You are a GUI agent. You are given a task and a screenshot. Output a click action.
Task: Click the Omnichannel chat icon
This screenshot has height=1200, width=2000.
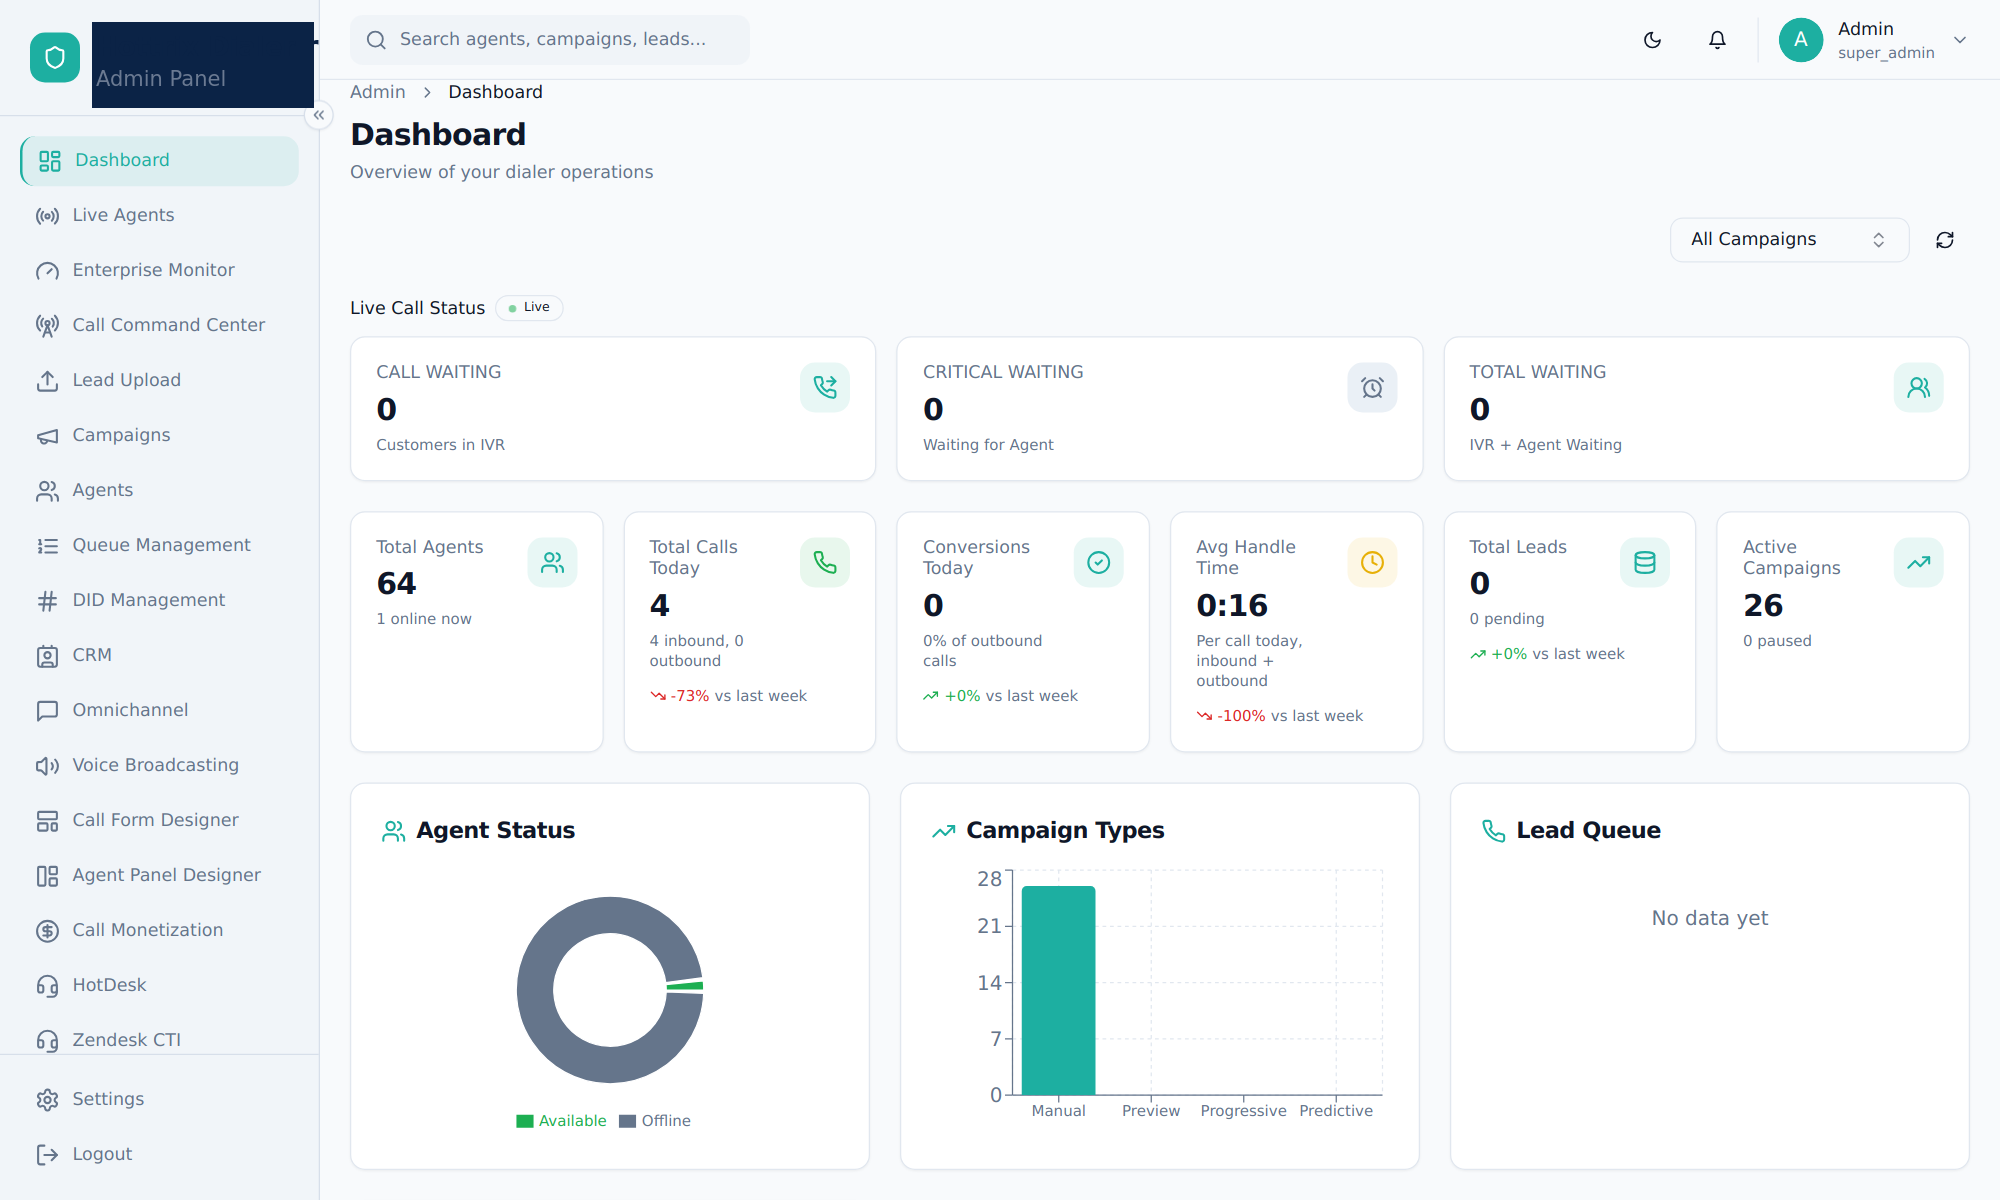(x=47, y=711)
